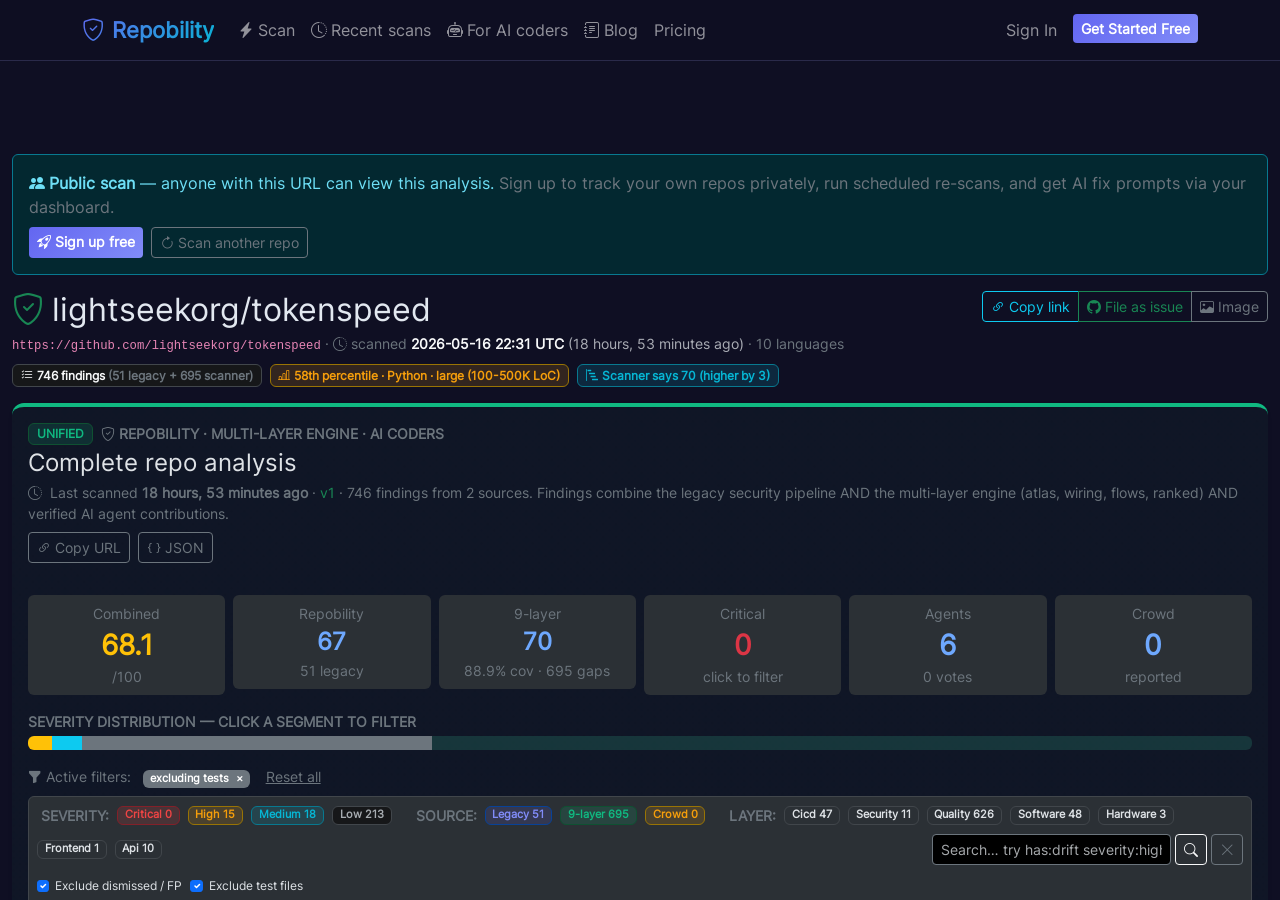1280x900 pixels.
Task: Click the Agents 6 score card
Action: [x=948, y=645]
